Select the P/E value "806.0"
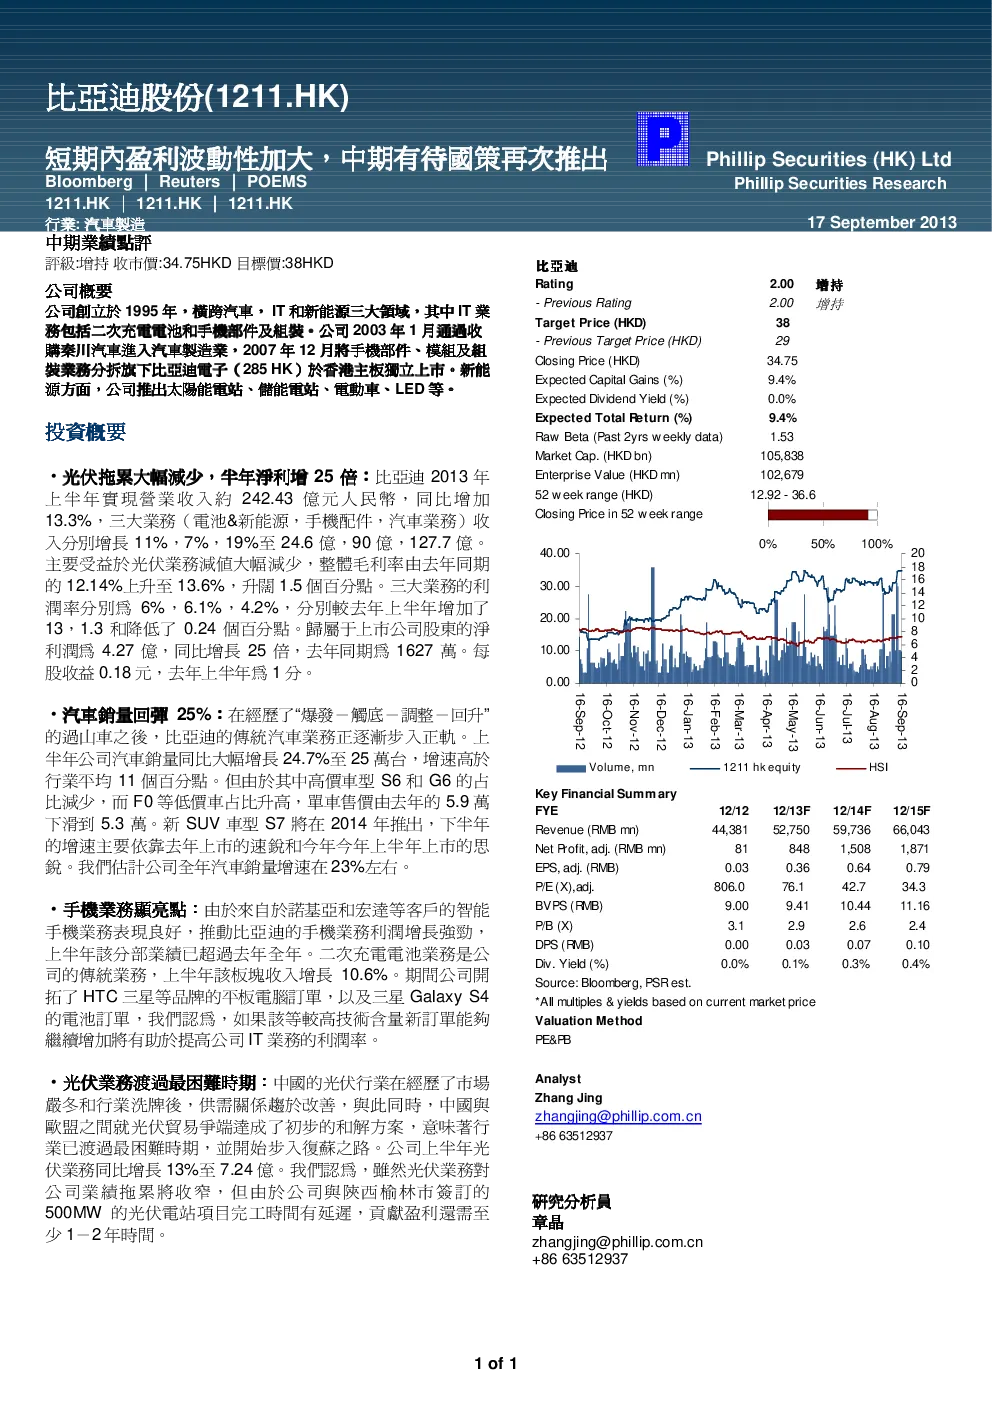The width and height of the screenshot is (992, 1403). (729, 887)
